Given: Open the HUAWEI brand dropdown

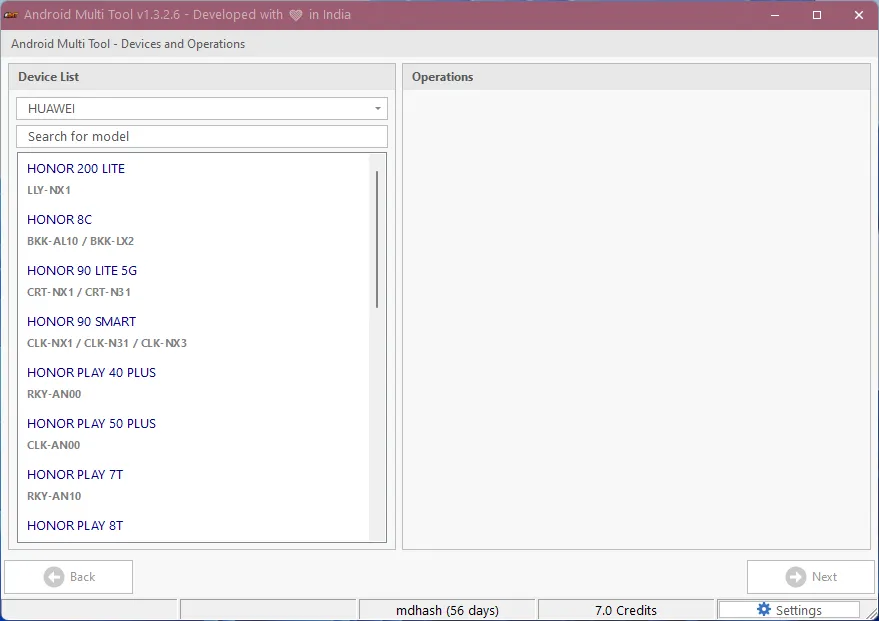Looking at the screenshot, I should coord(202,109).
